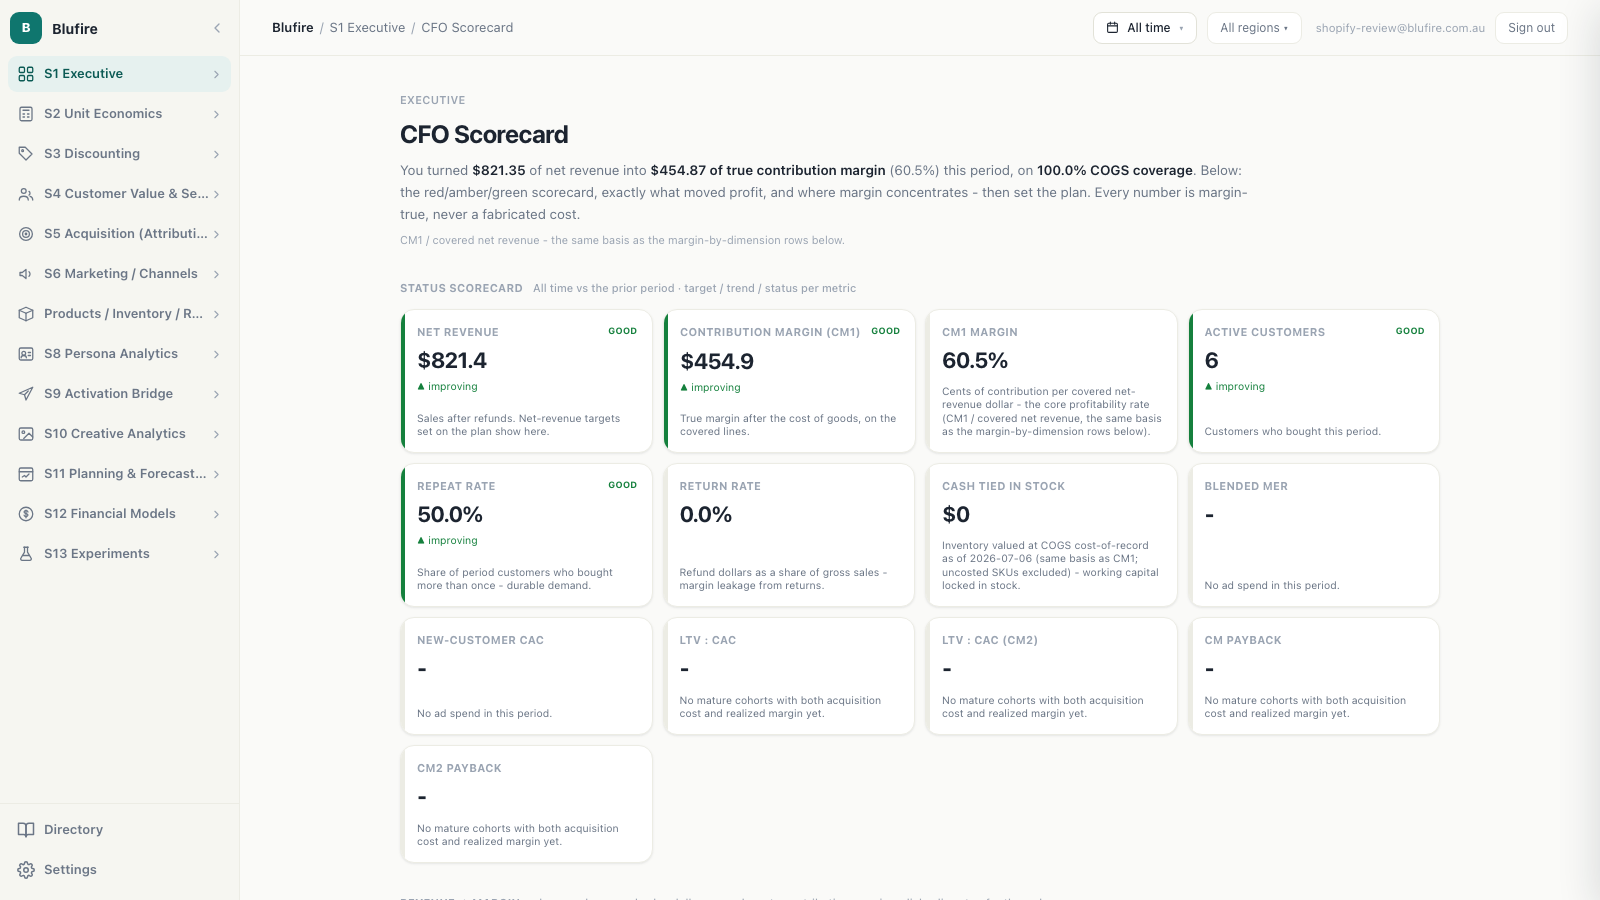The width and height of the screenshot is (1600, 900).
Task: Click the S1 Executive breadcrumb link
Action: tap(367, 28)
